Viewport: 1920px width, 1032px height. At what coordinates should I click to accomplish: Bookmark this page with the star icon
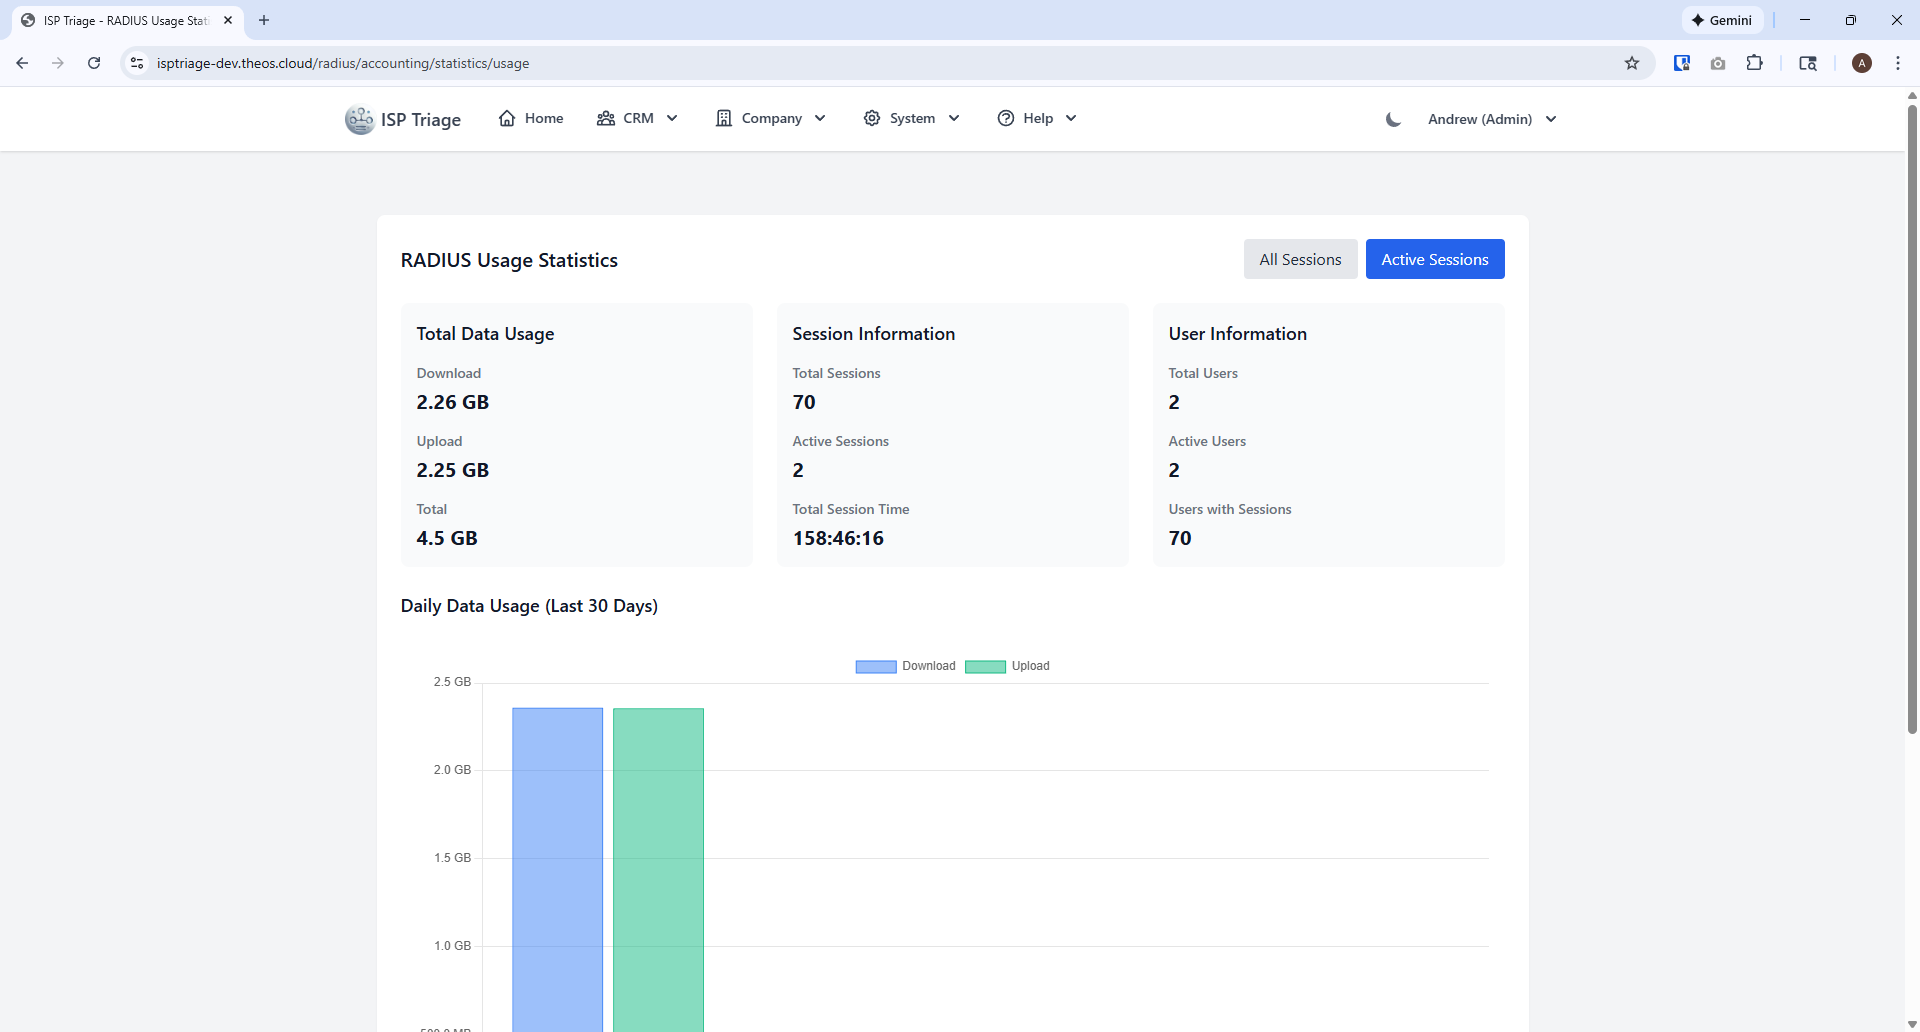click(1632, 63)
